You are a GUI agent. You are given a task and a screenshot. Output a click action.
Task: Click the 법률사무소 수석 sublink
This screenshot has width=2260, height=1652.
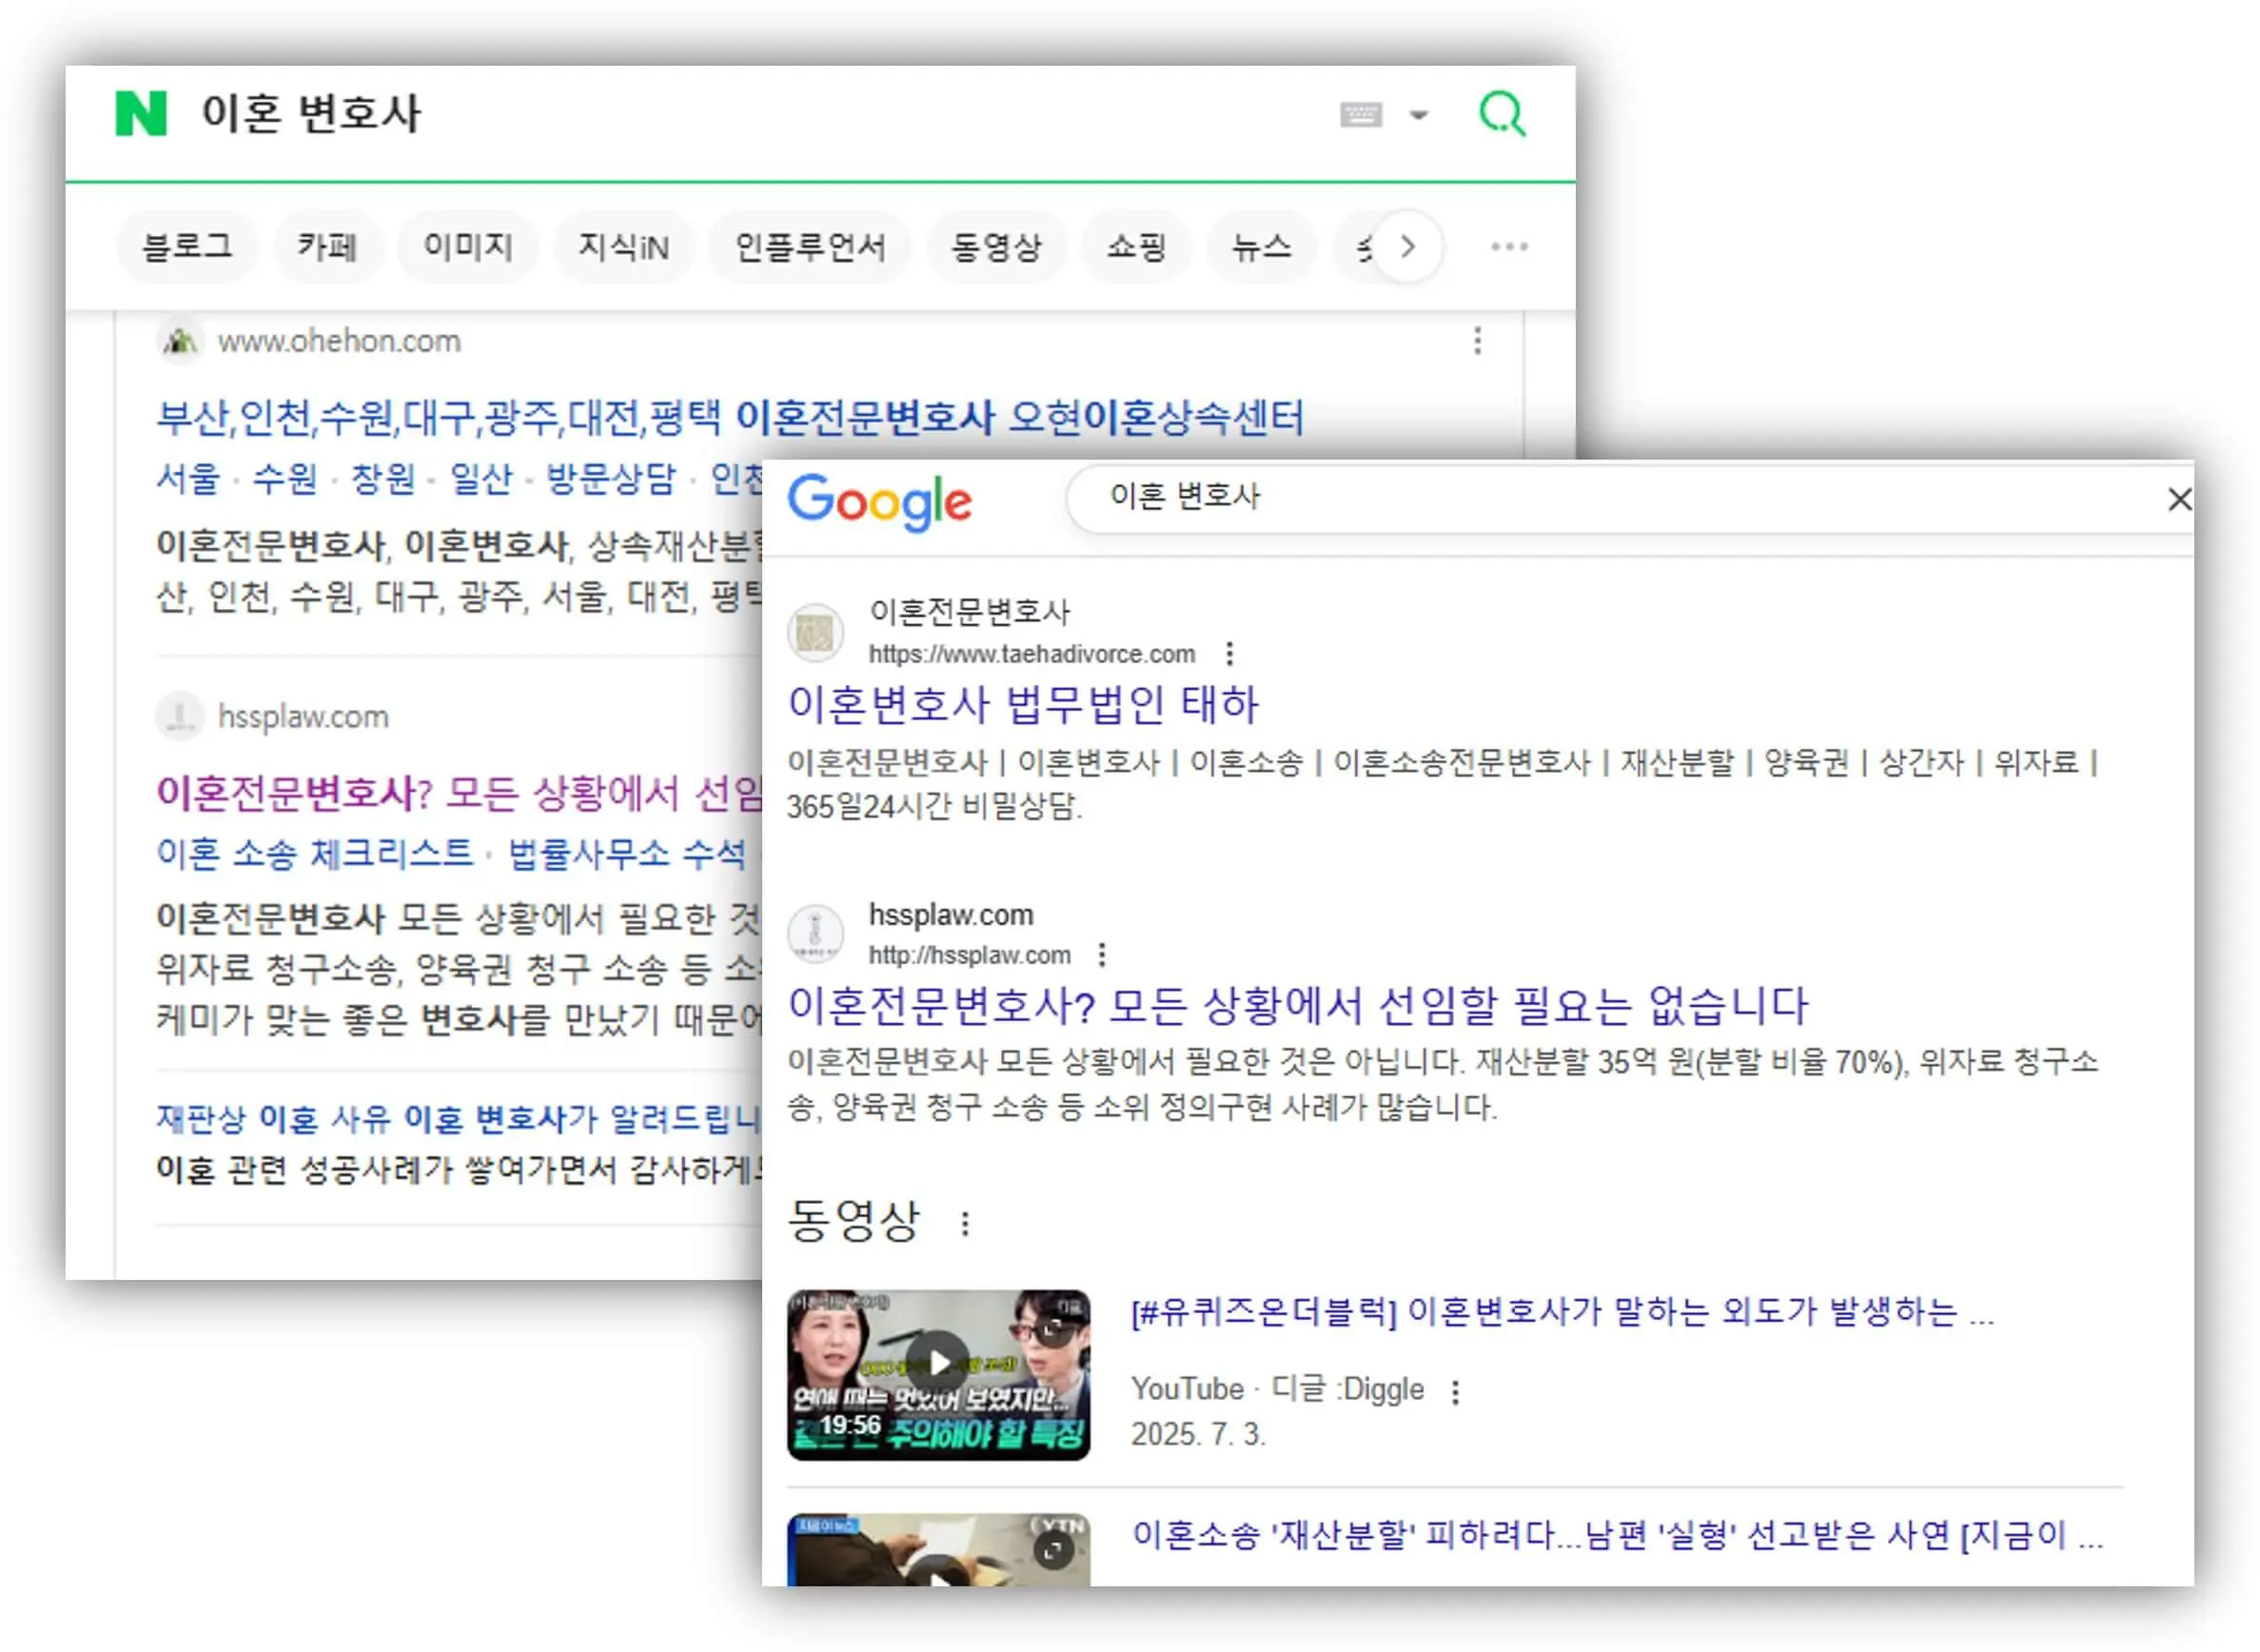[626, 853]
